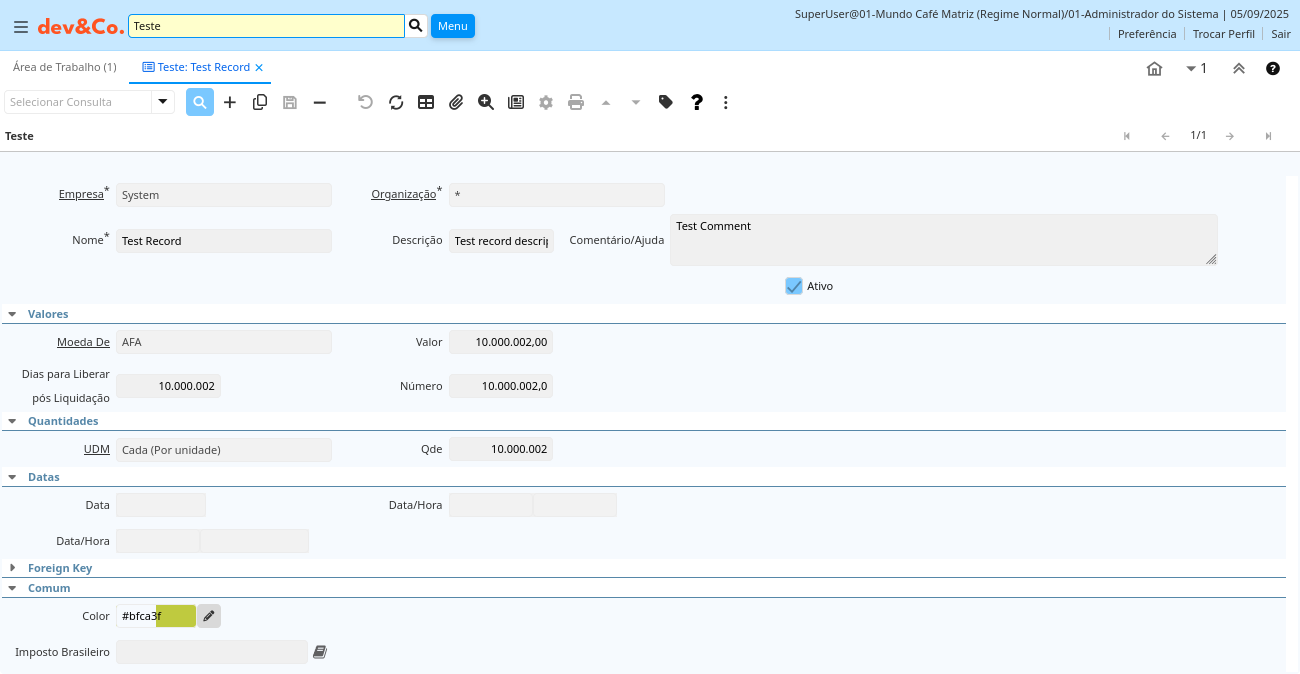Collapse the Quantidades section
1300x674 pixels.
pyautogui.click(x=13, y=421)
